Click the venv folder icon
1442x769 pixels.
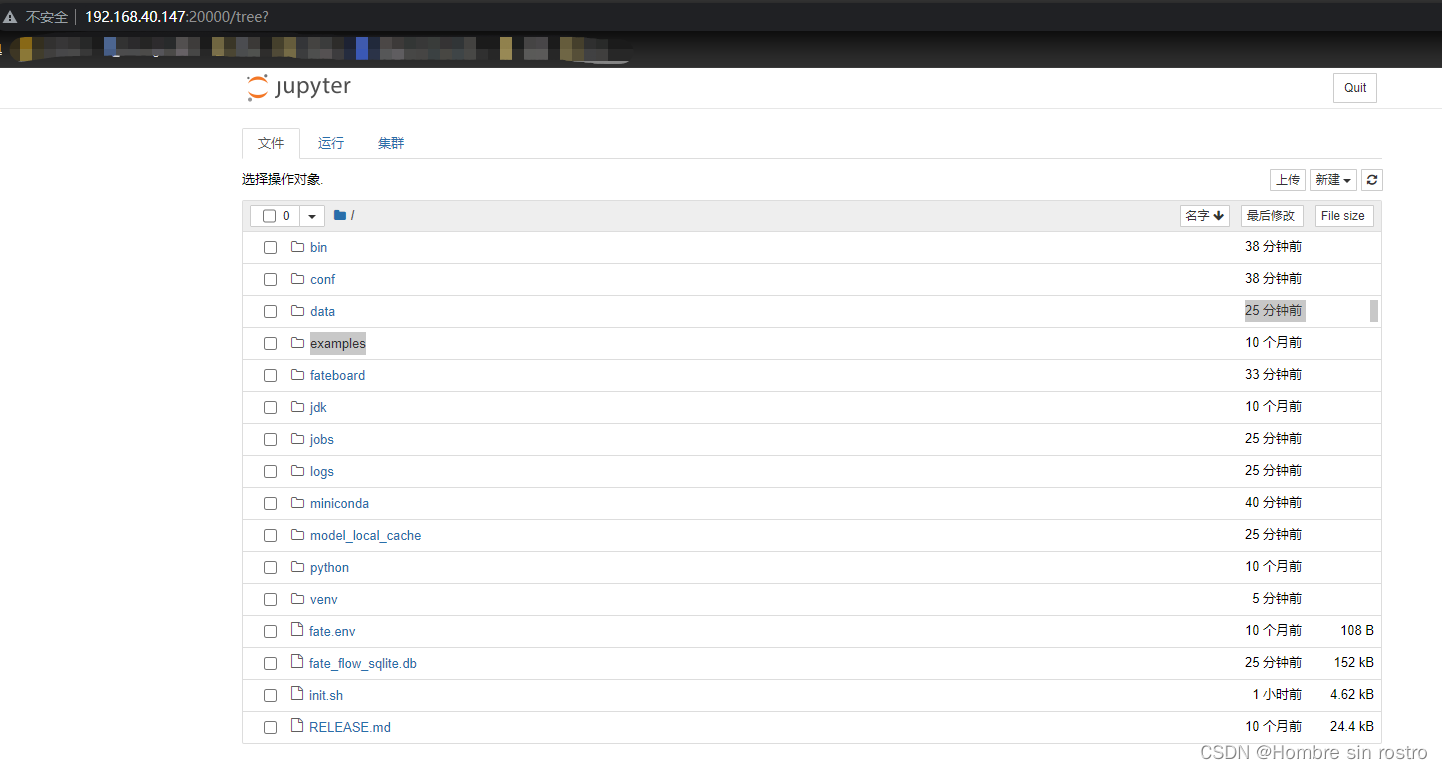click(297, 598)
